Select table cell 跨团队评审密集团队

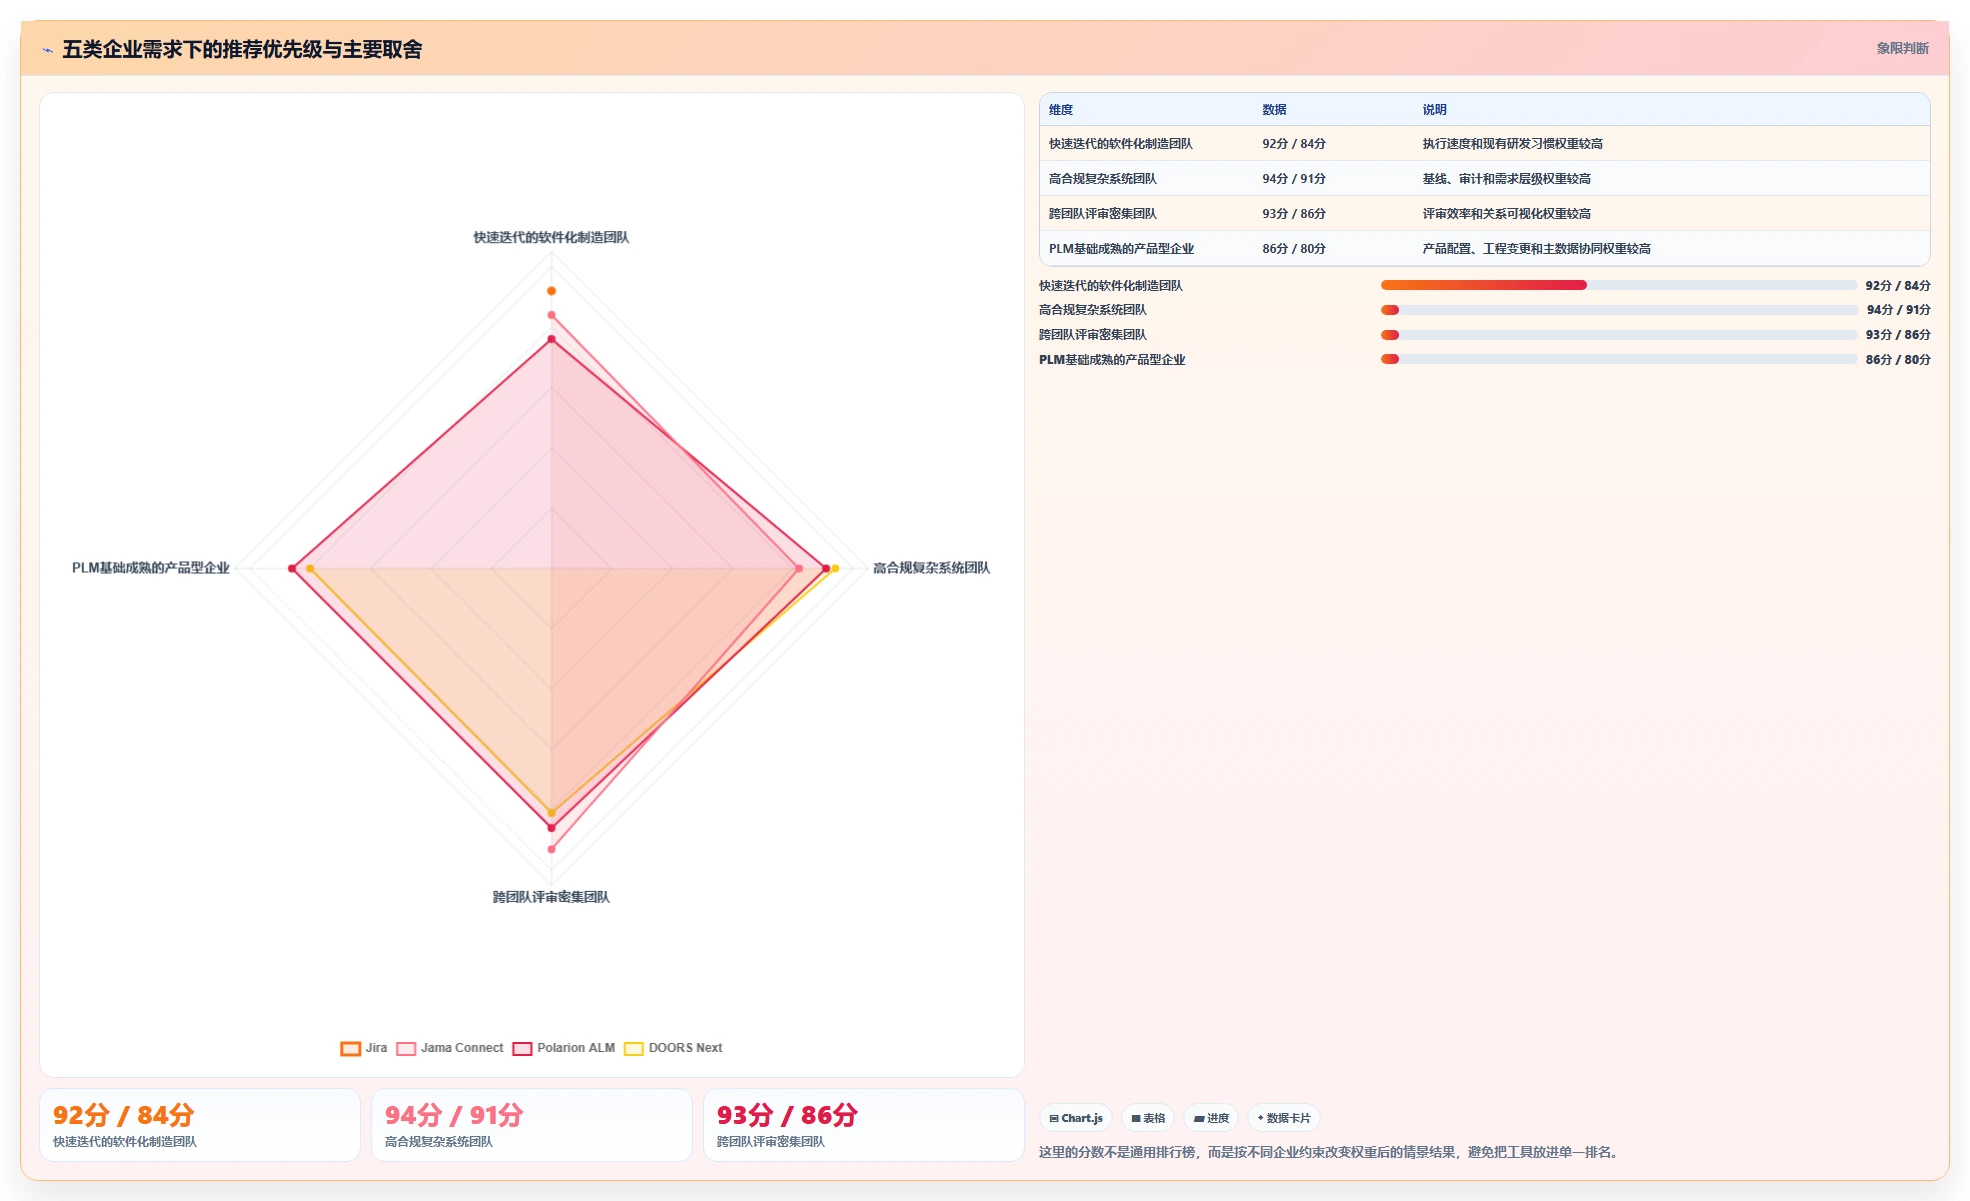tap(1102, 214)
